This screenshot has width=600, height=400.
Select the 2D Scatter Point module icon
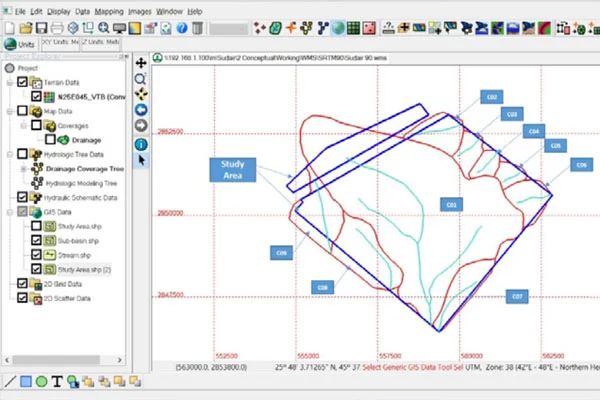pos(369,28)
